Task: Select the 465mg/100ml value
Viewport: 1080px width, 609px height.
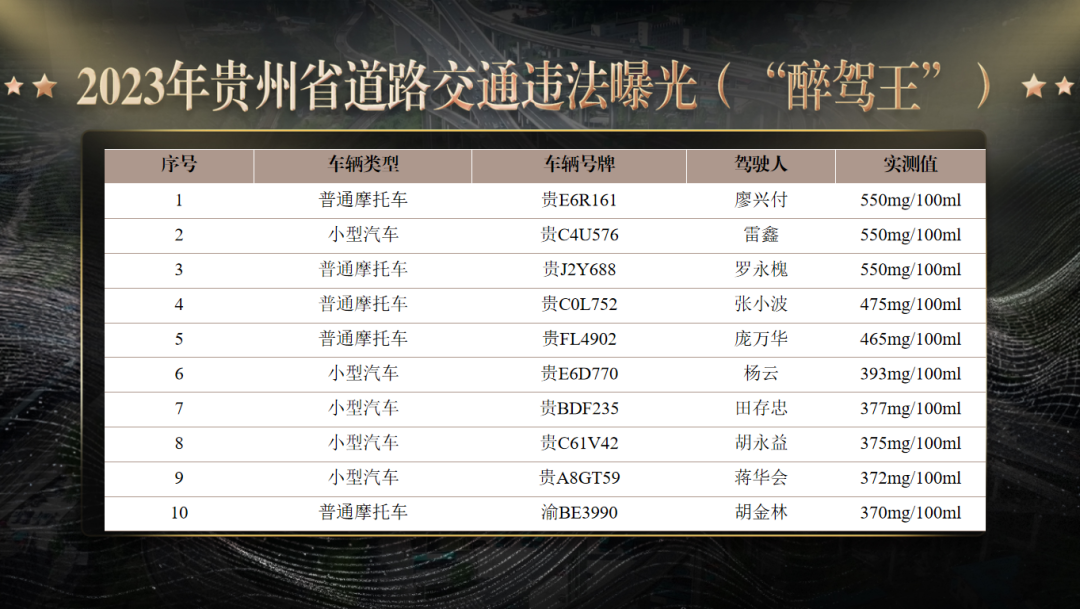Action: pos(911,339)
